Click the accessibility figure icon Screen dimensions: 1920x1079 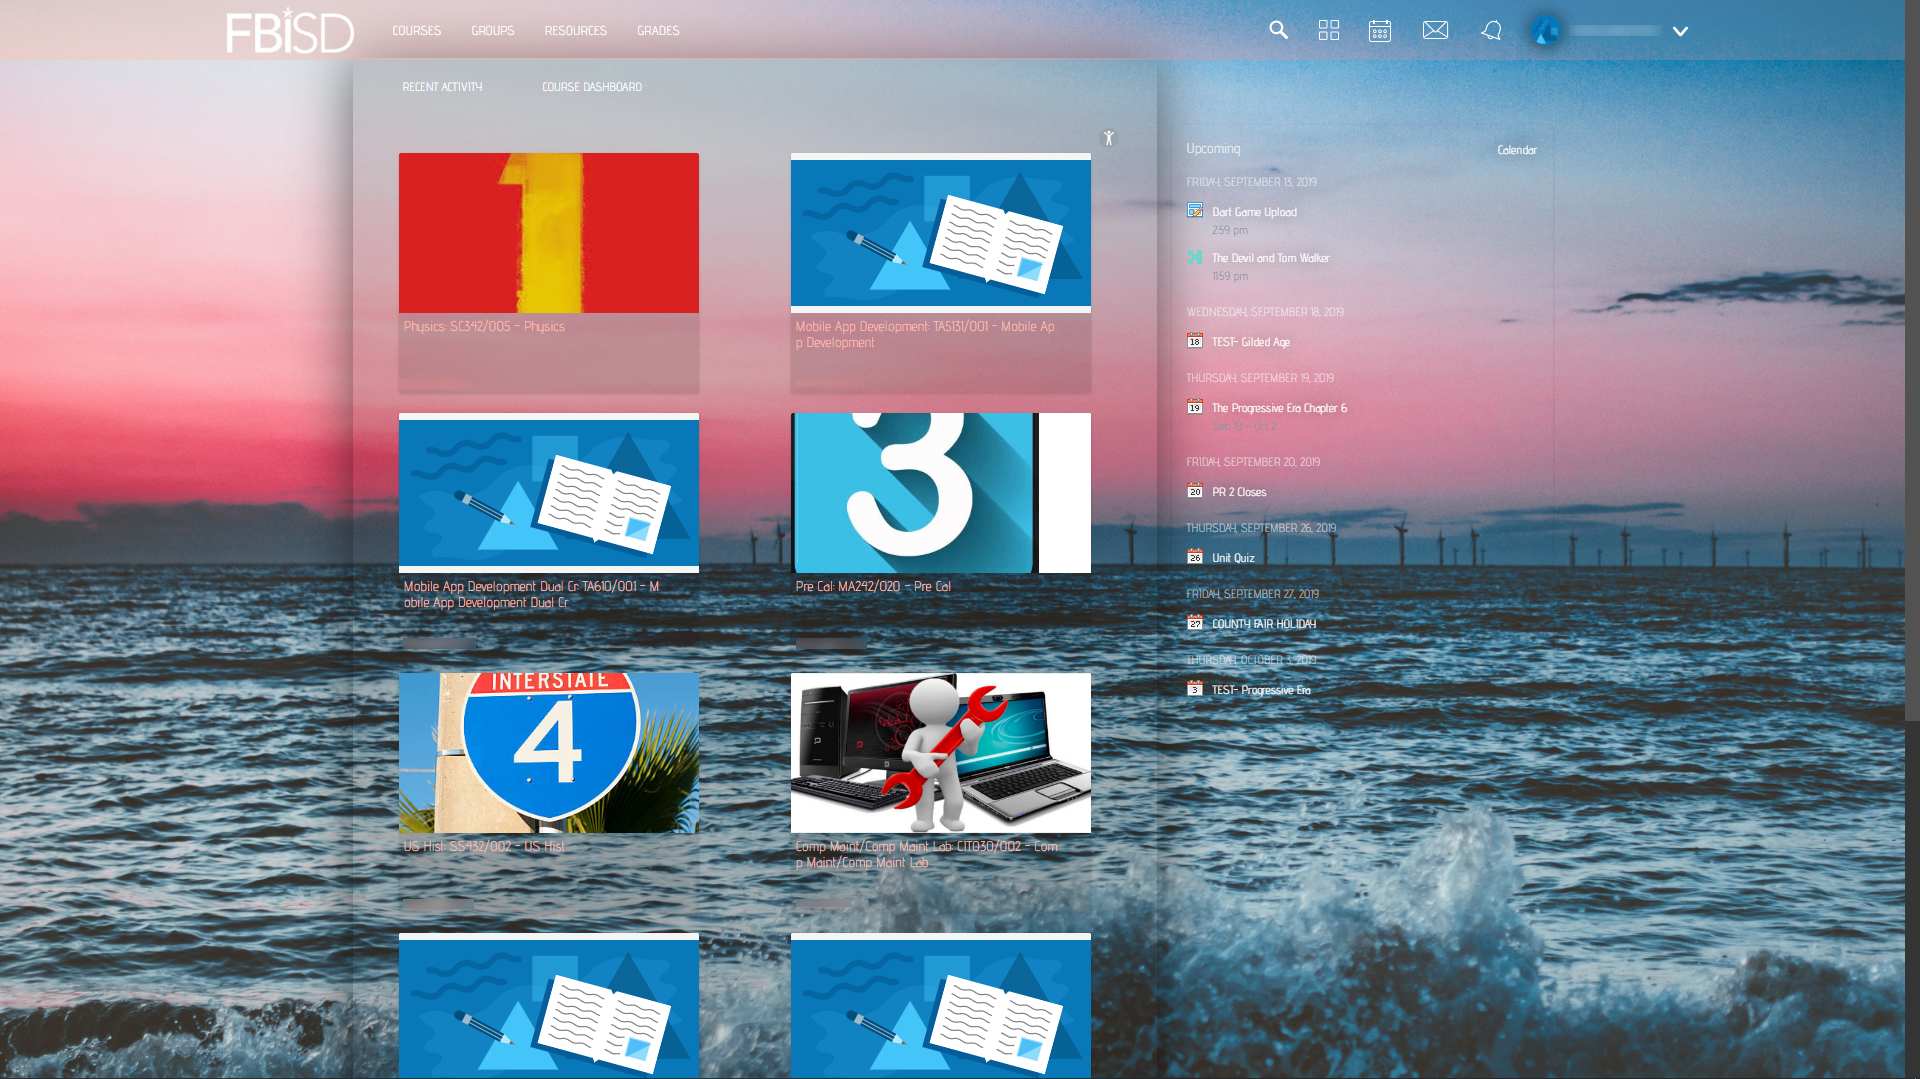click(x=1108, y=138)
